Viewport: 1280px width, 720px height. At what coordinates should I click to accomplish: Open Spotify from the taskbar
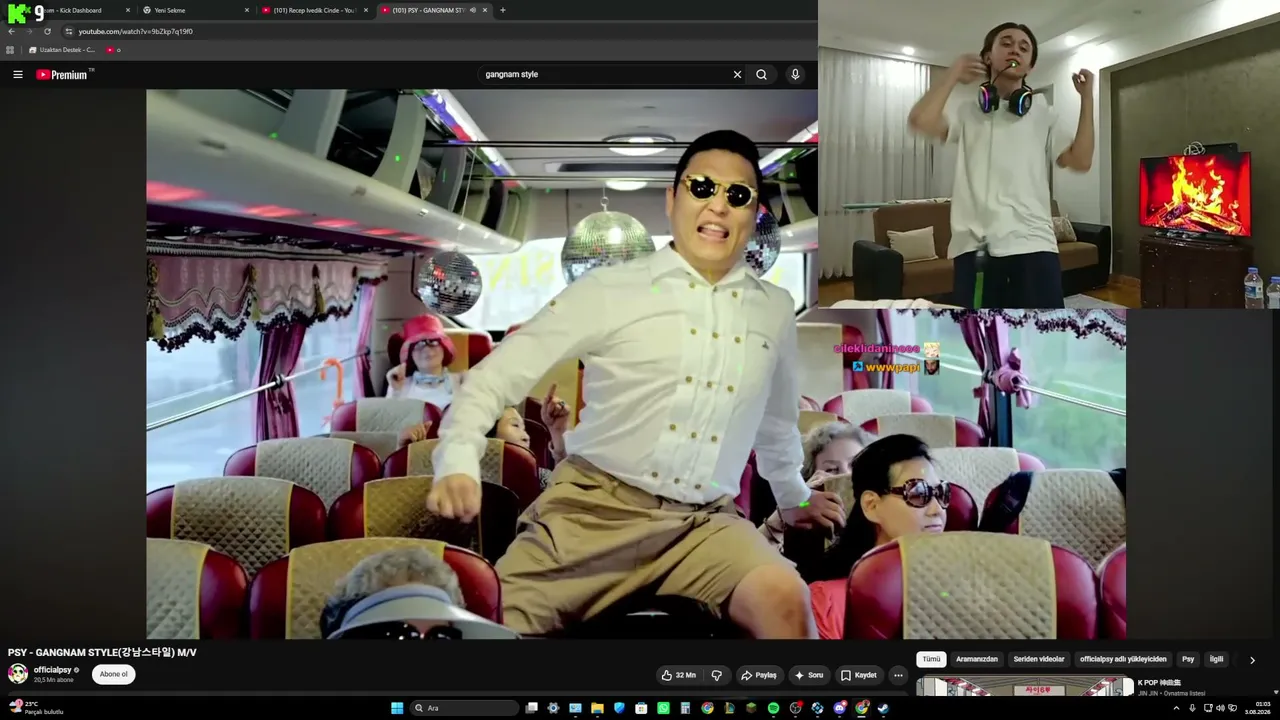tap(773, 708)
